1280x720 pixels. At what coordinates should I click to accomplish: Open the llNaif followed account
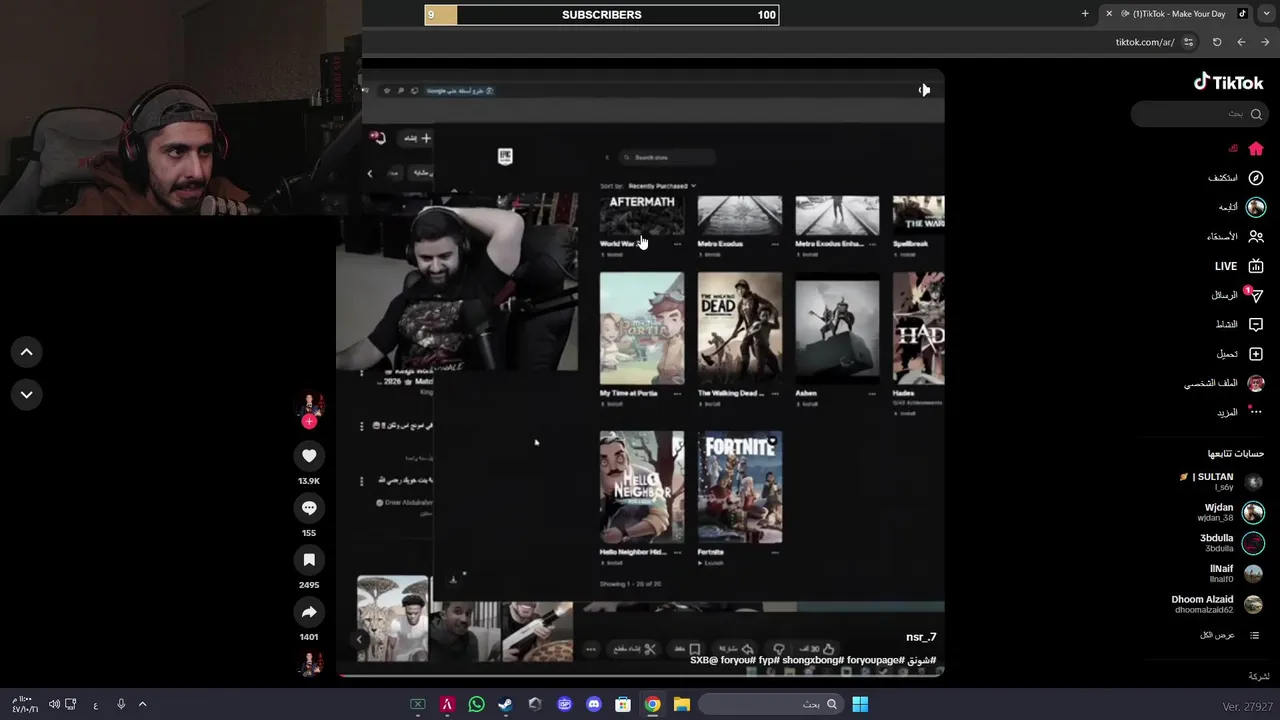[1235, 573]
